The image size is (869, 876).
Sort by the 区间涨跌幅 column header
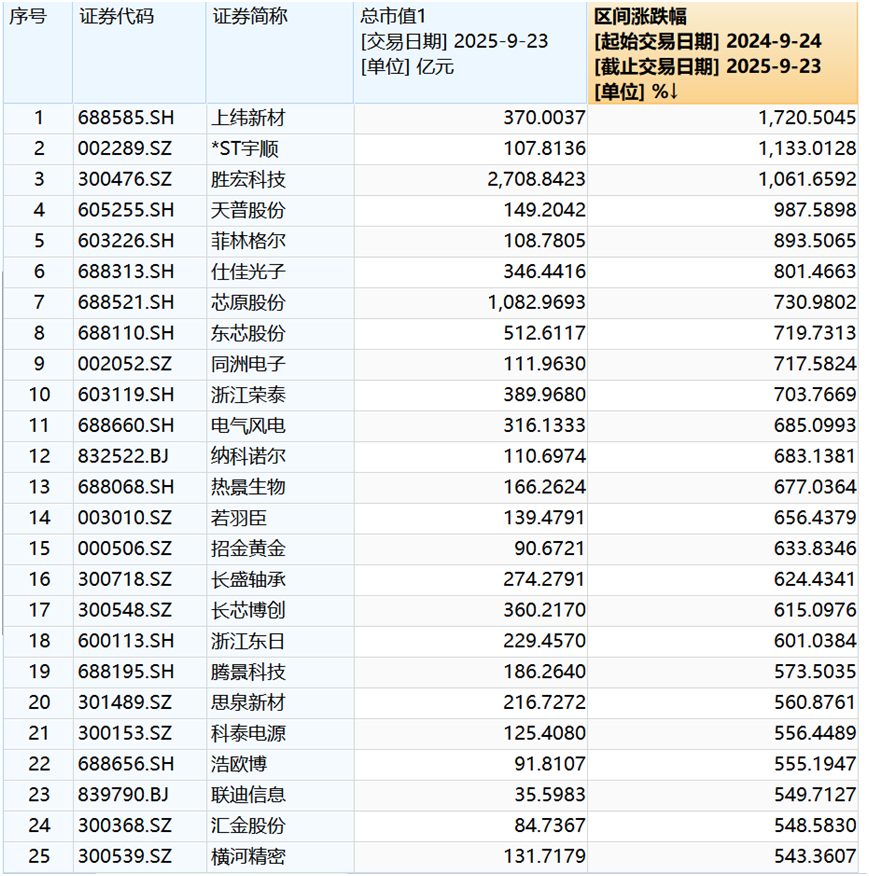723,54
